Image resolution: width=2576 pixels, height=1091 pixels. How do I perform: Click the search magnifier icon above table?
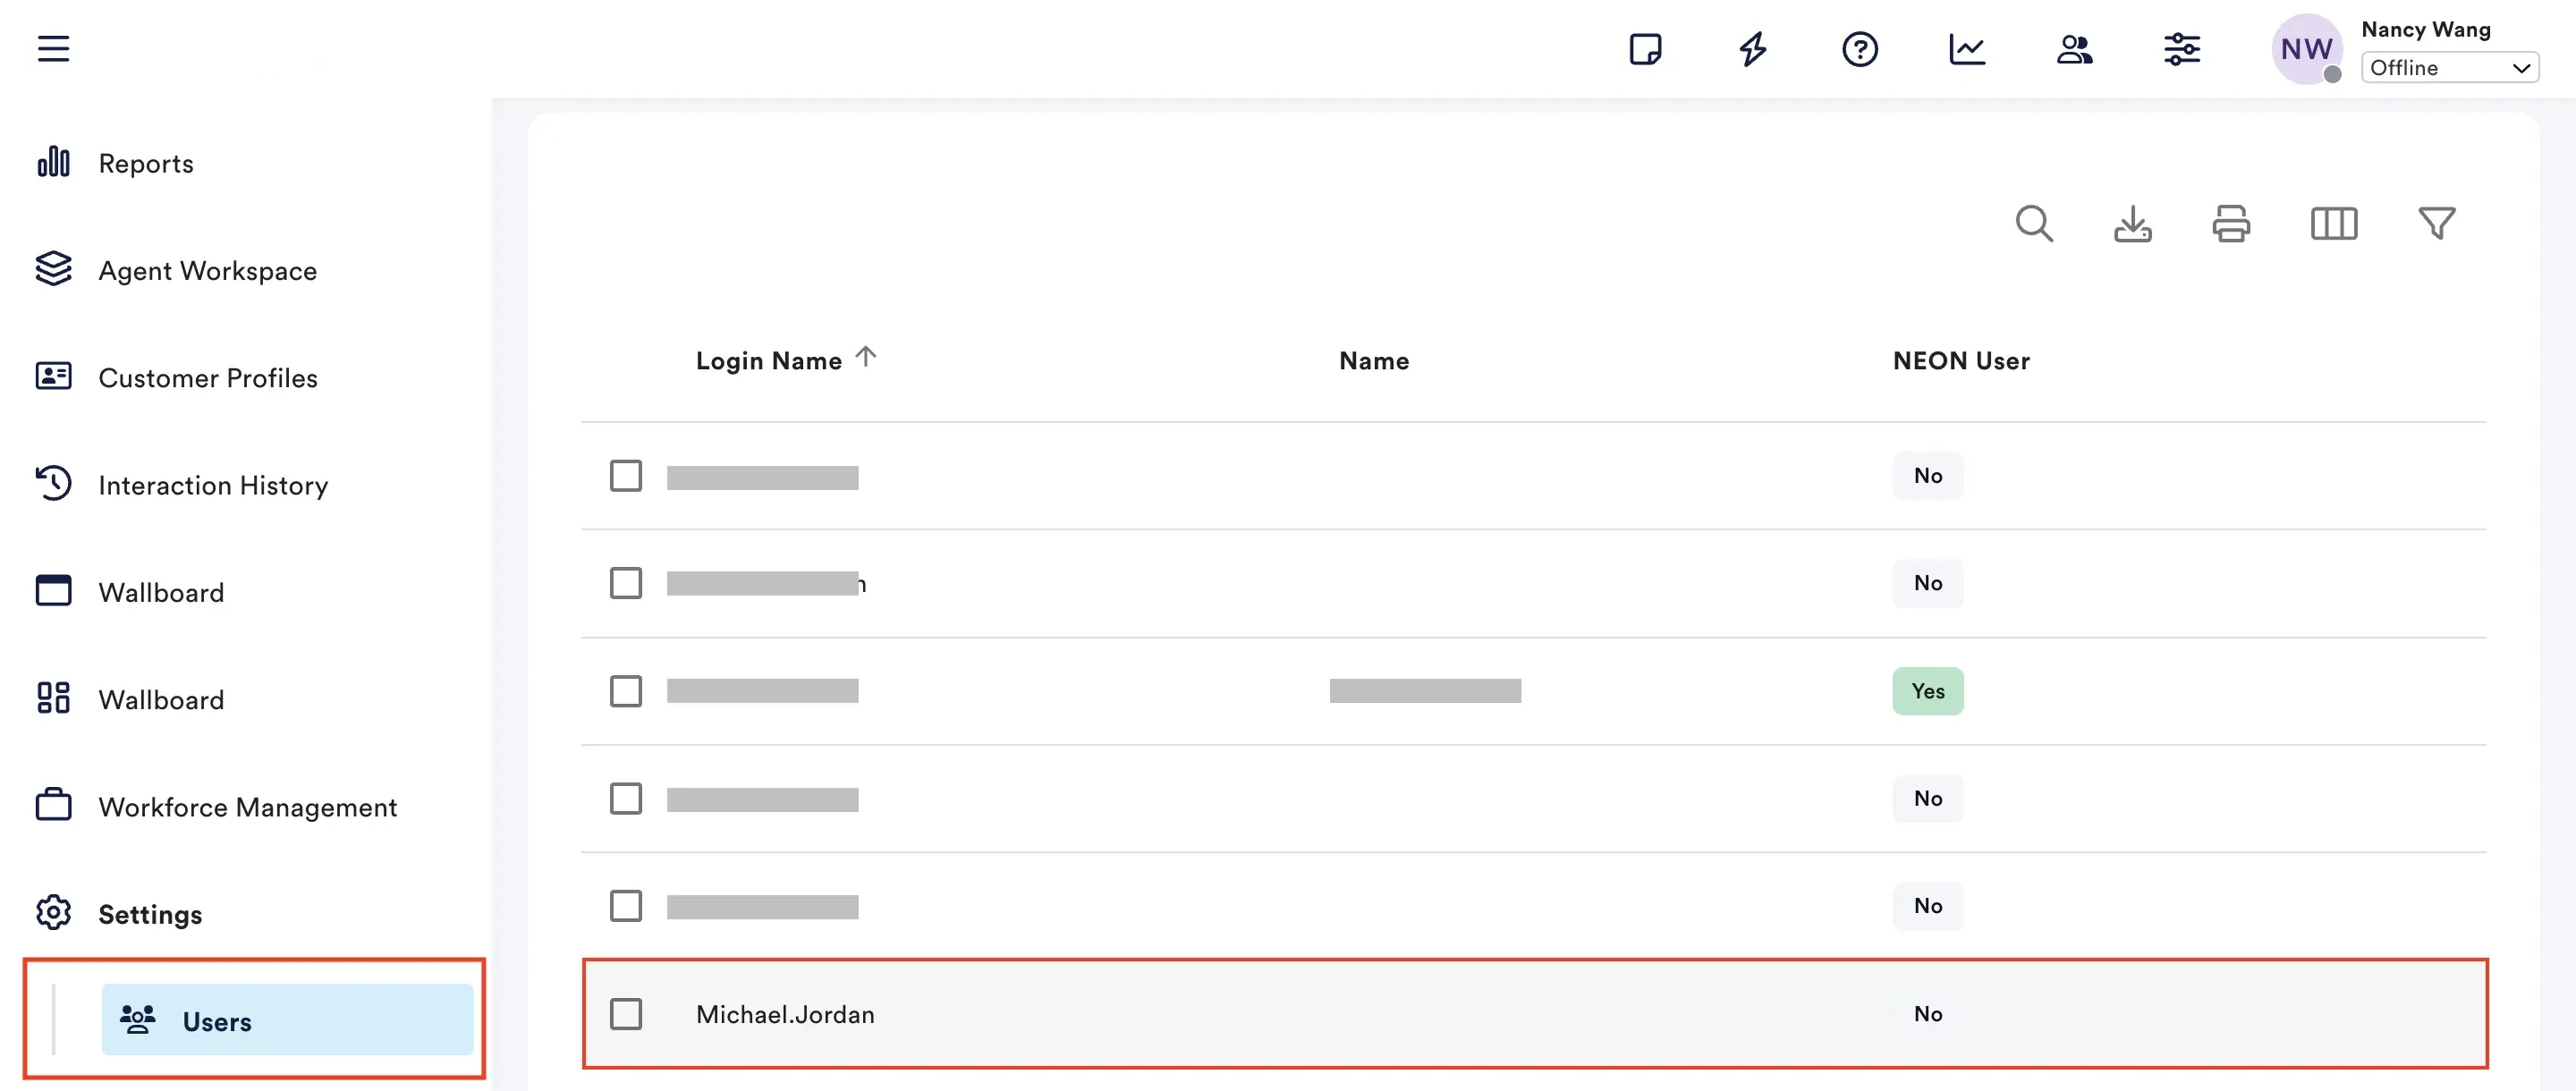2034,223
